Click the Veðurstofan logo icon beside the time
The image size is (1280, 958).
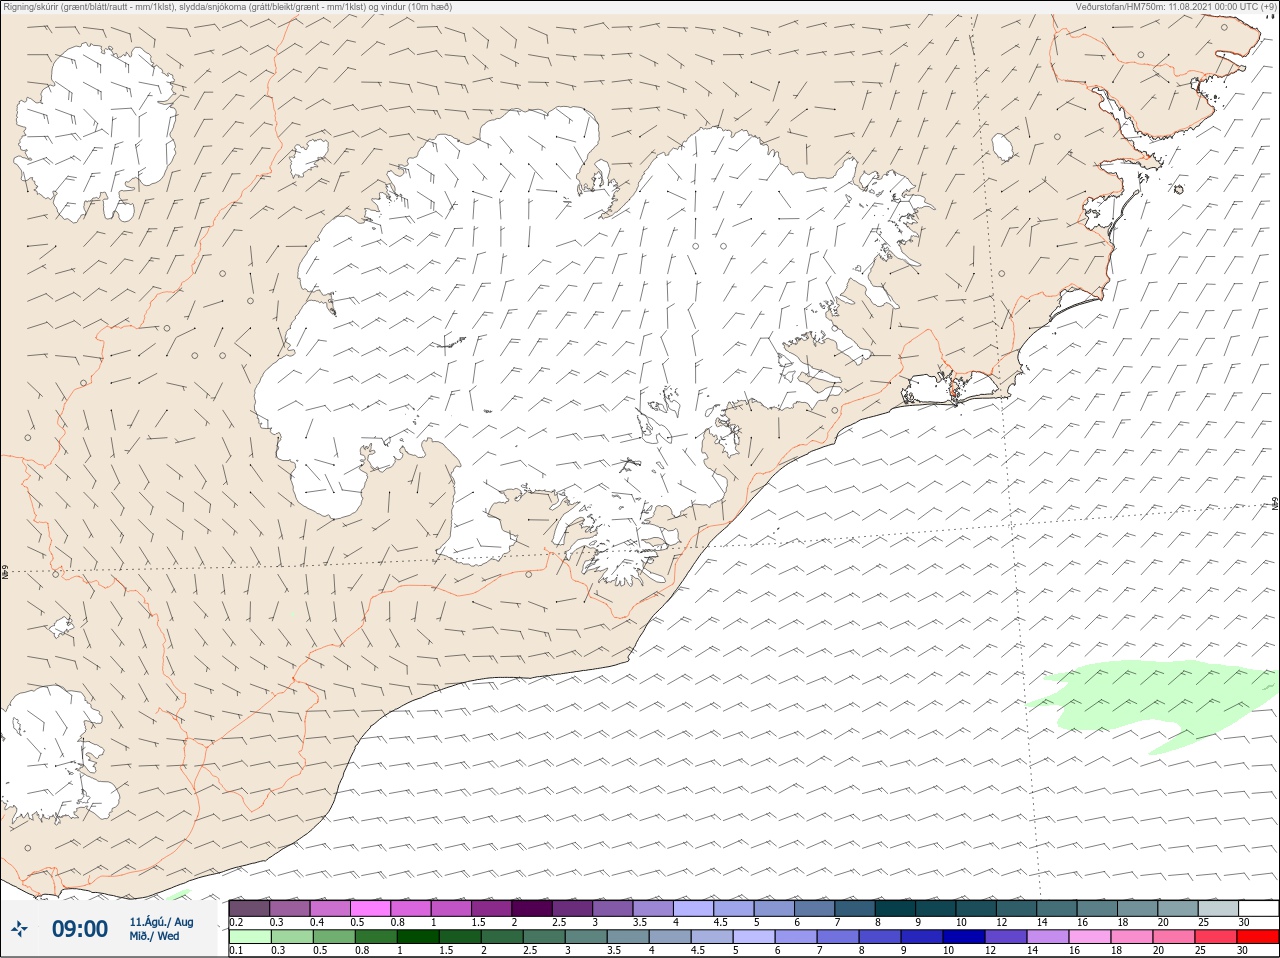[x=20, y=929]
